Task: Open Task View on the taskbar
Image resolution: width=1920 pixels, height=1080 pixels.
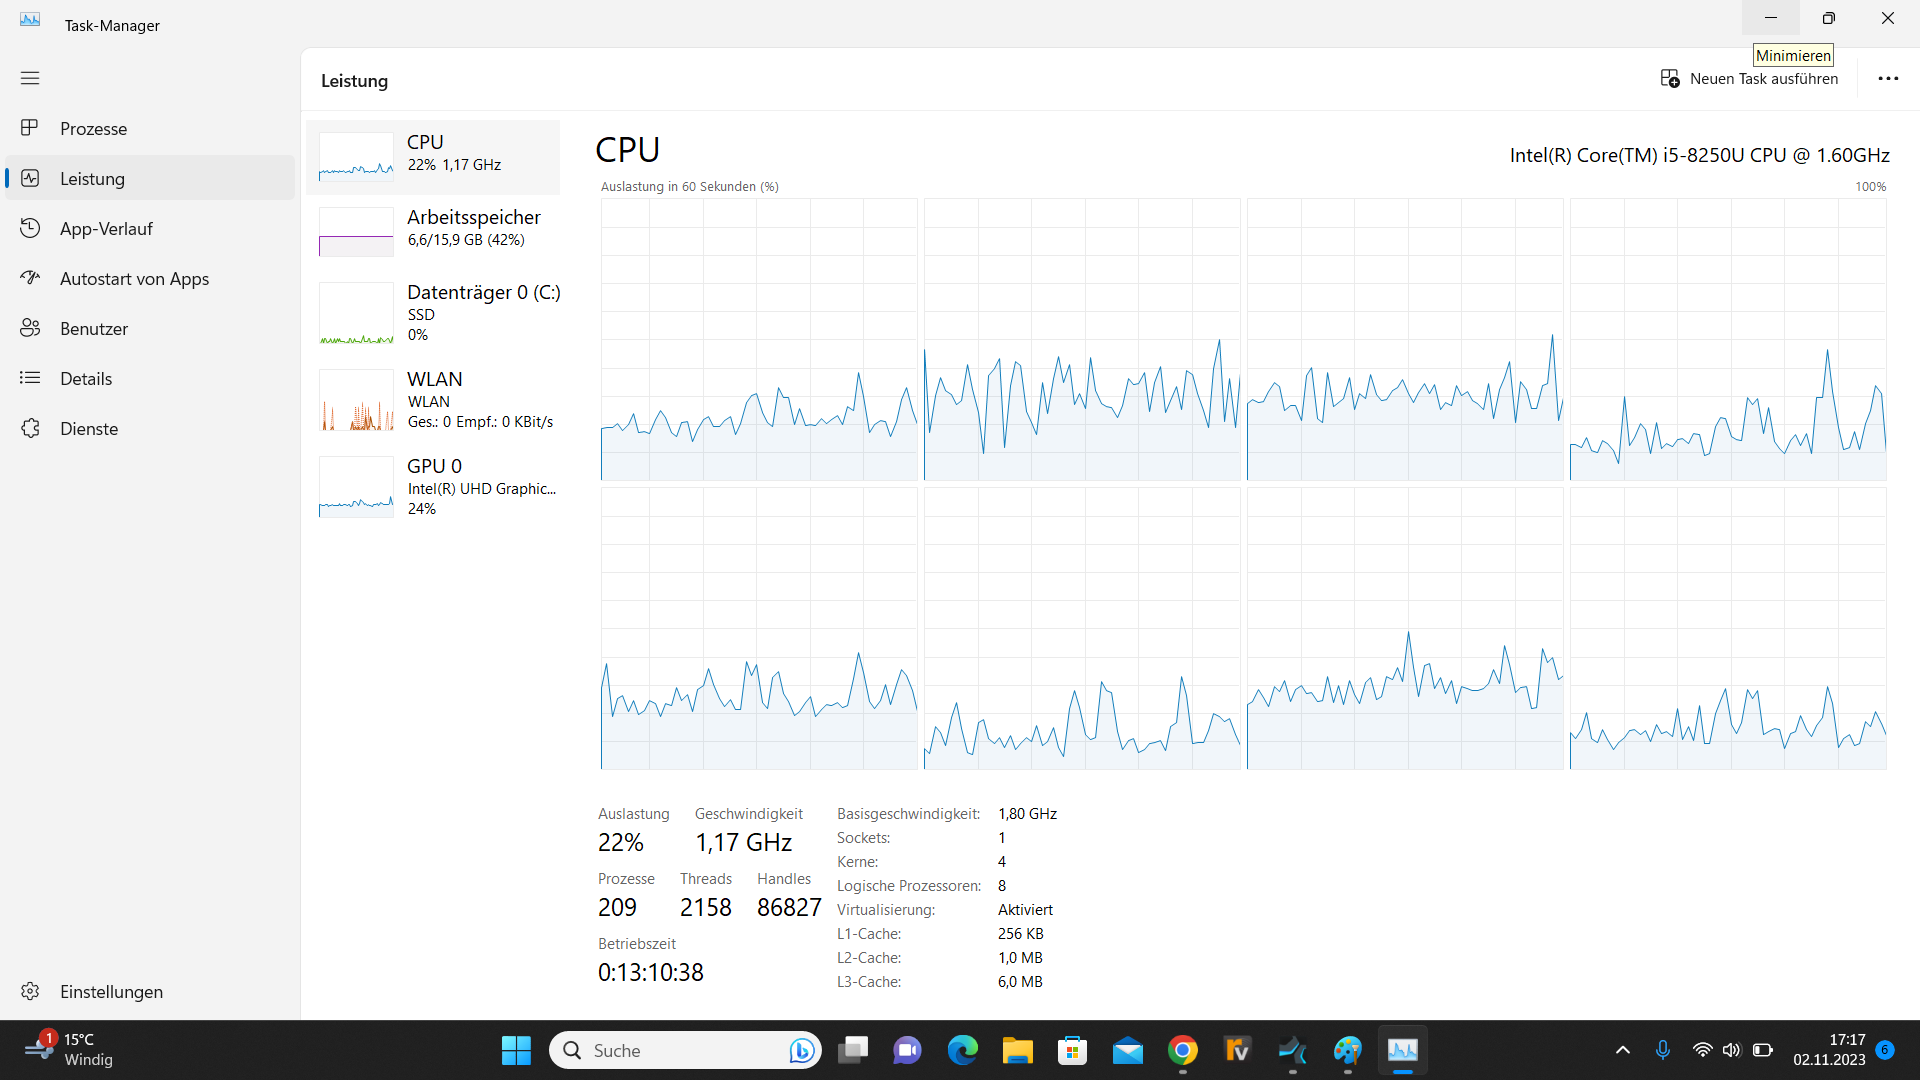Action: tap(853, 1050)
